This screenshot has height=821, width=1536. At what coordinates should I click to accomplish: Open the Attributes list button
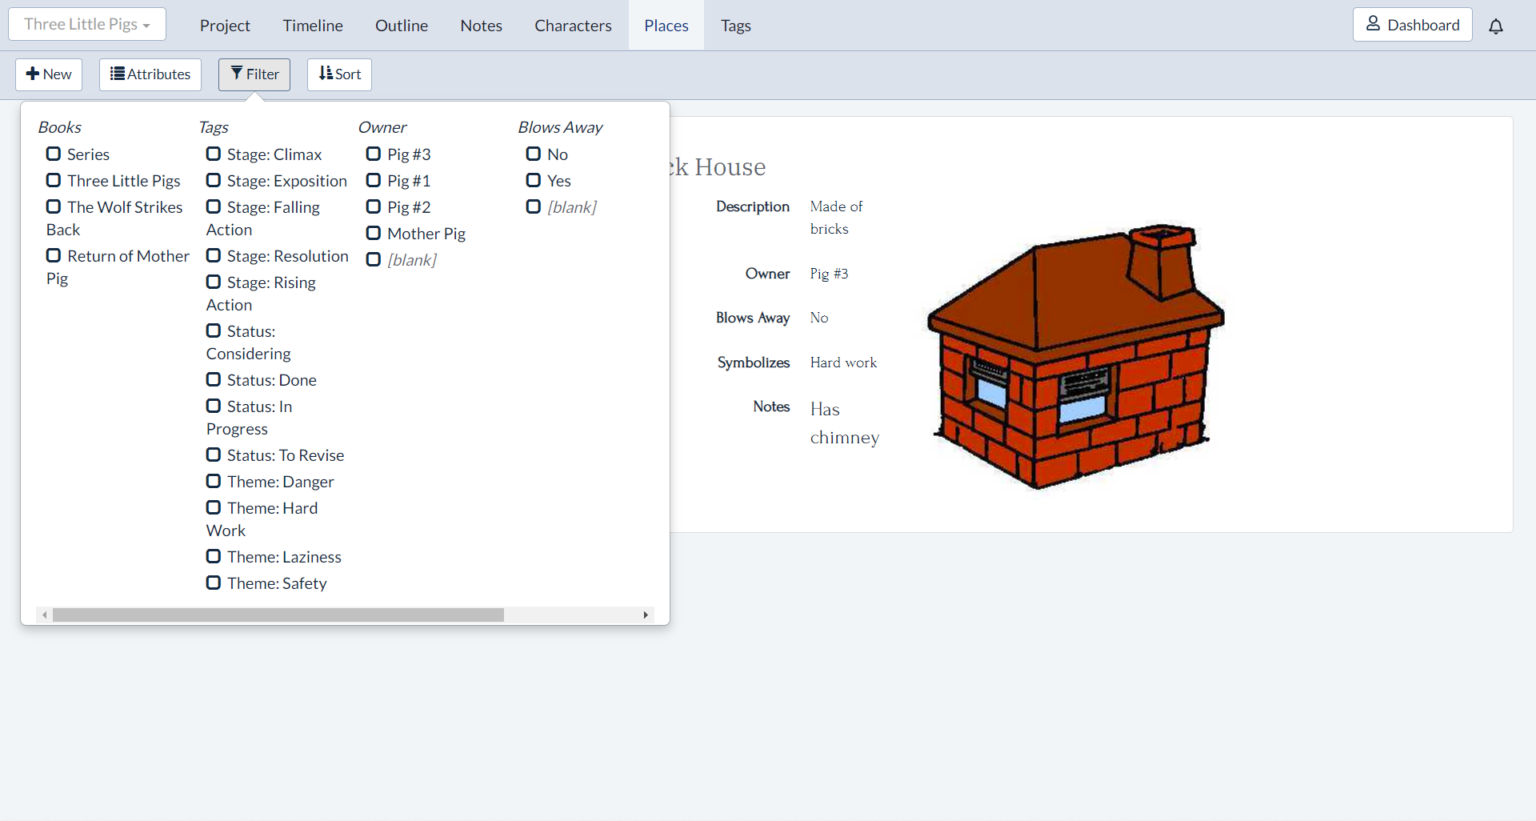pyautogui.click(x=150, y=74)
